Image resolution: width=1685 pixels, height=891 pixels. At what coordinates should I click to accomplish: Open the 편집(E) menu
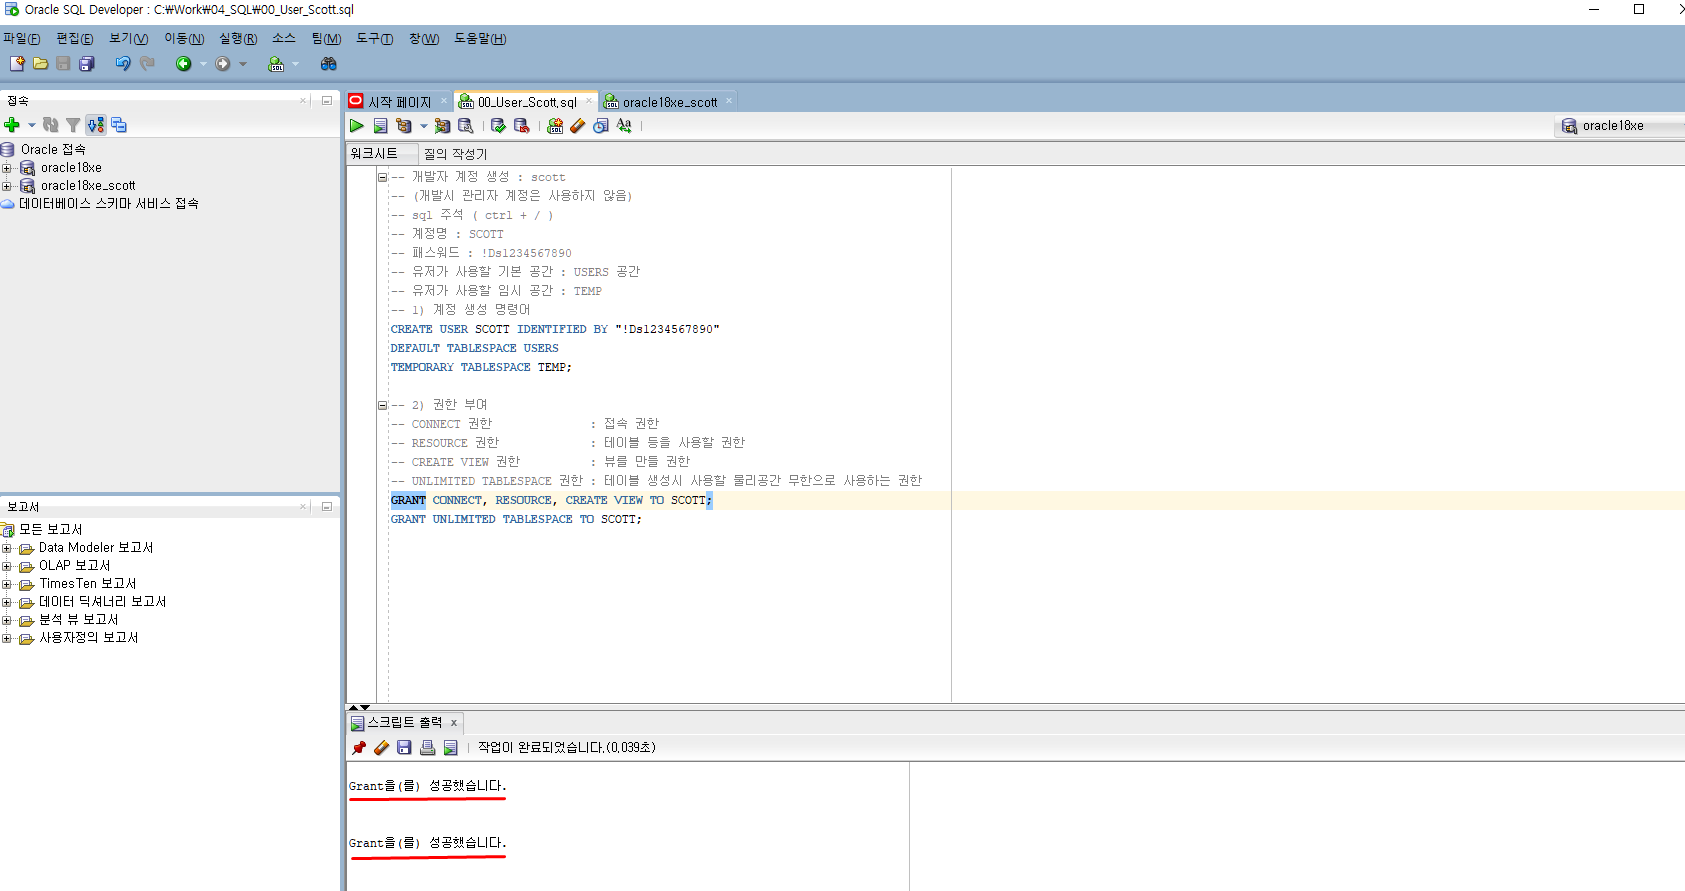(75, 39)
